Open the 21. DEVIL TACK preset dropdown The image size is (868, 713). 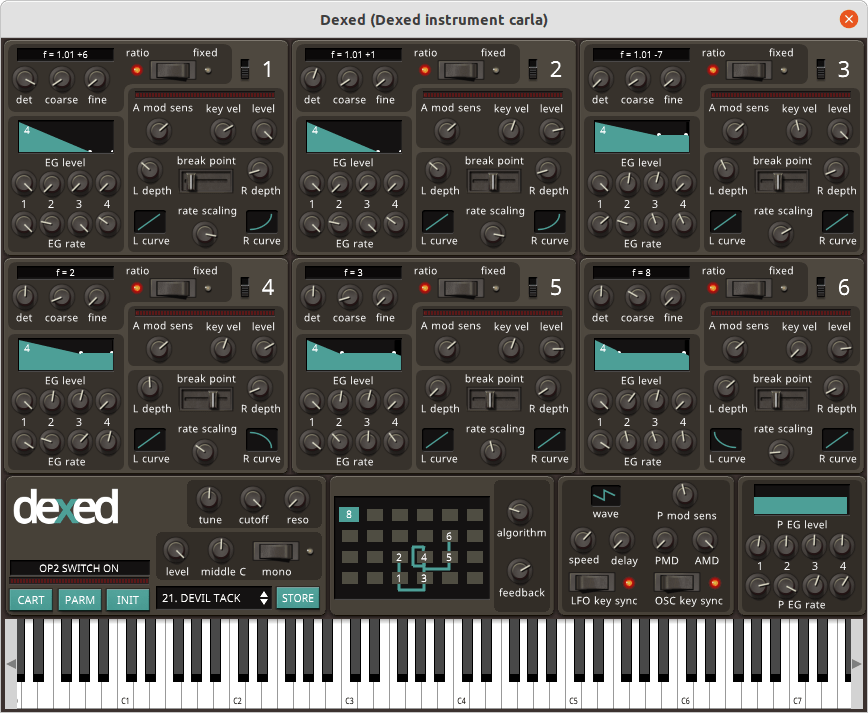point(214,598)
